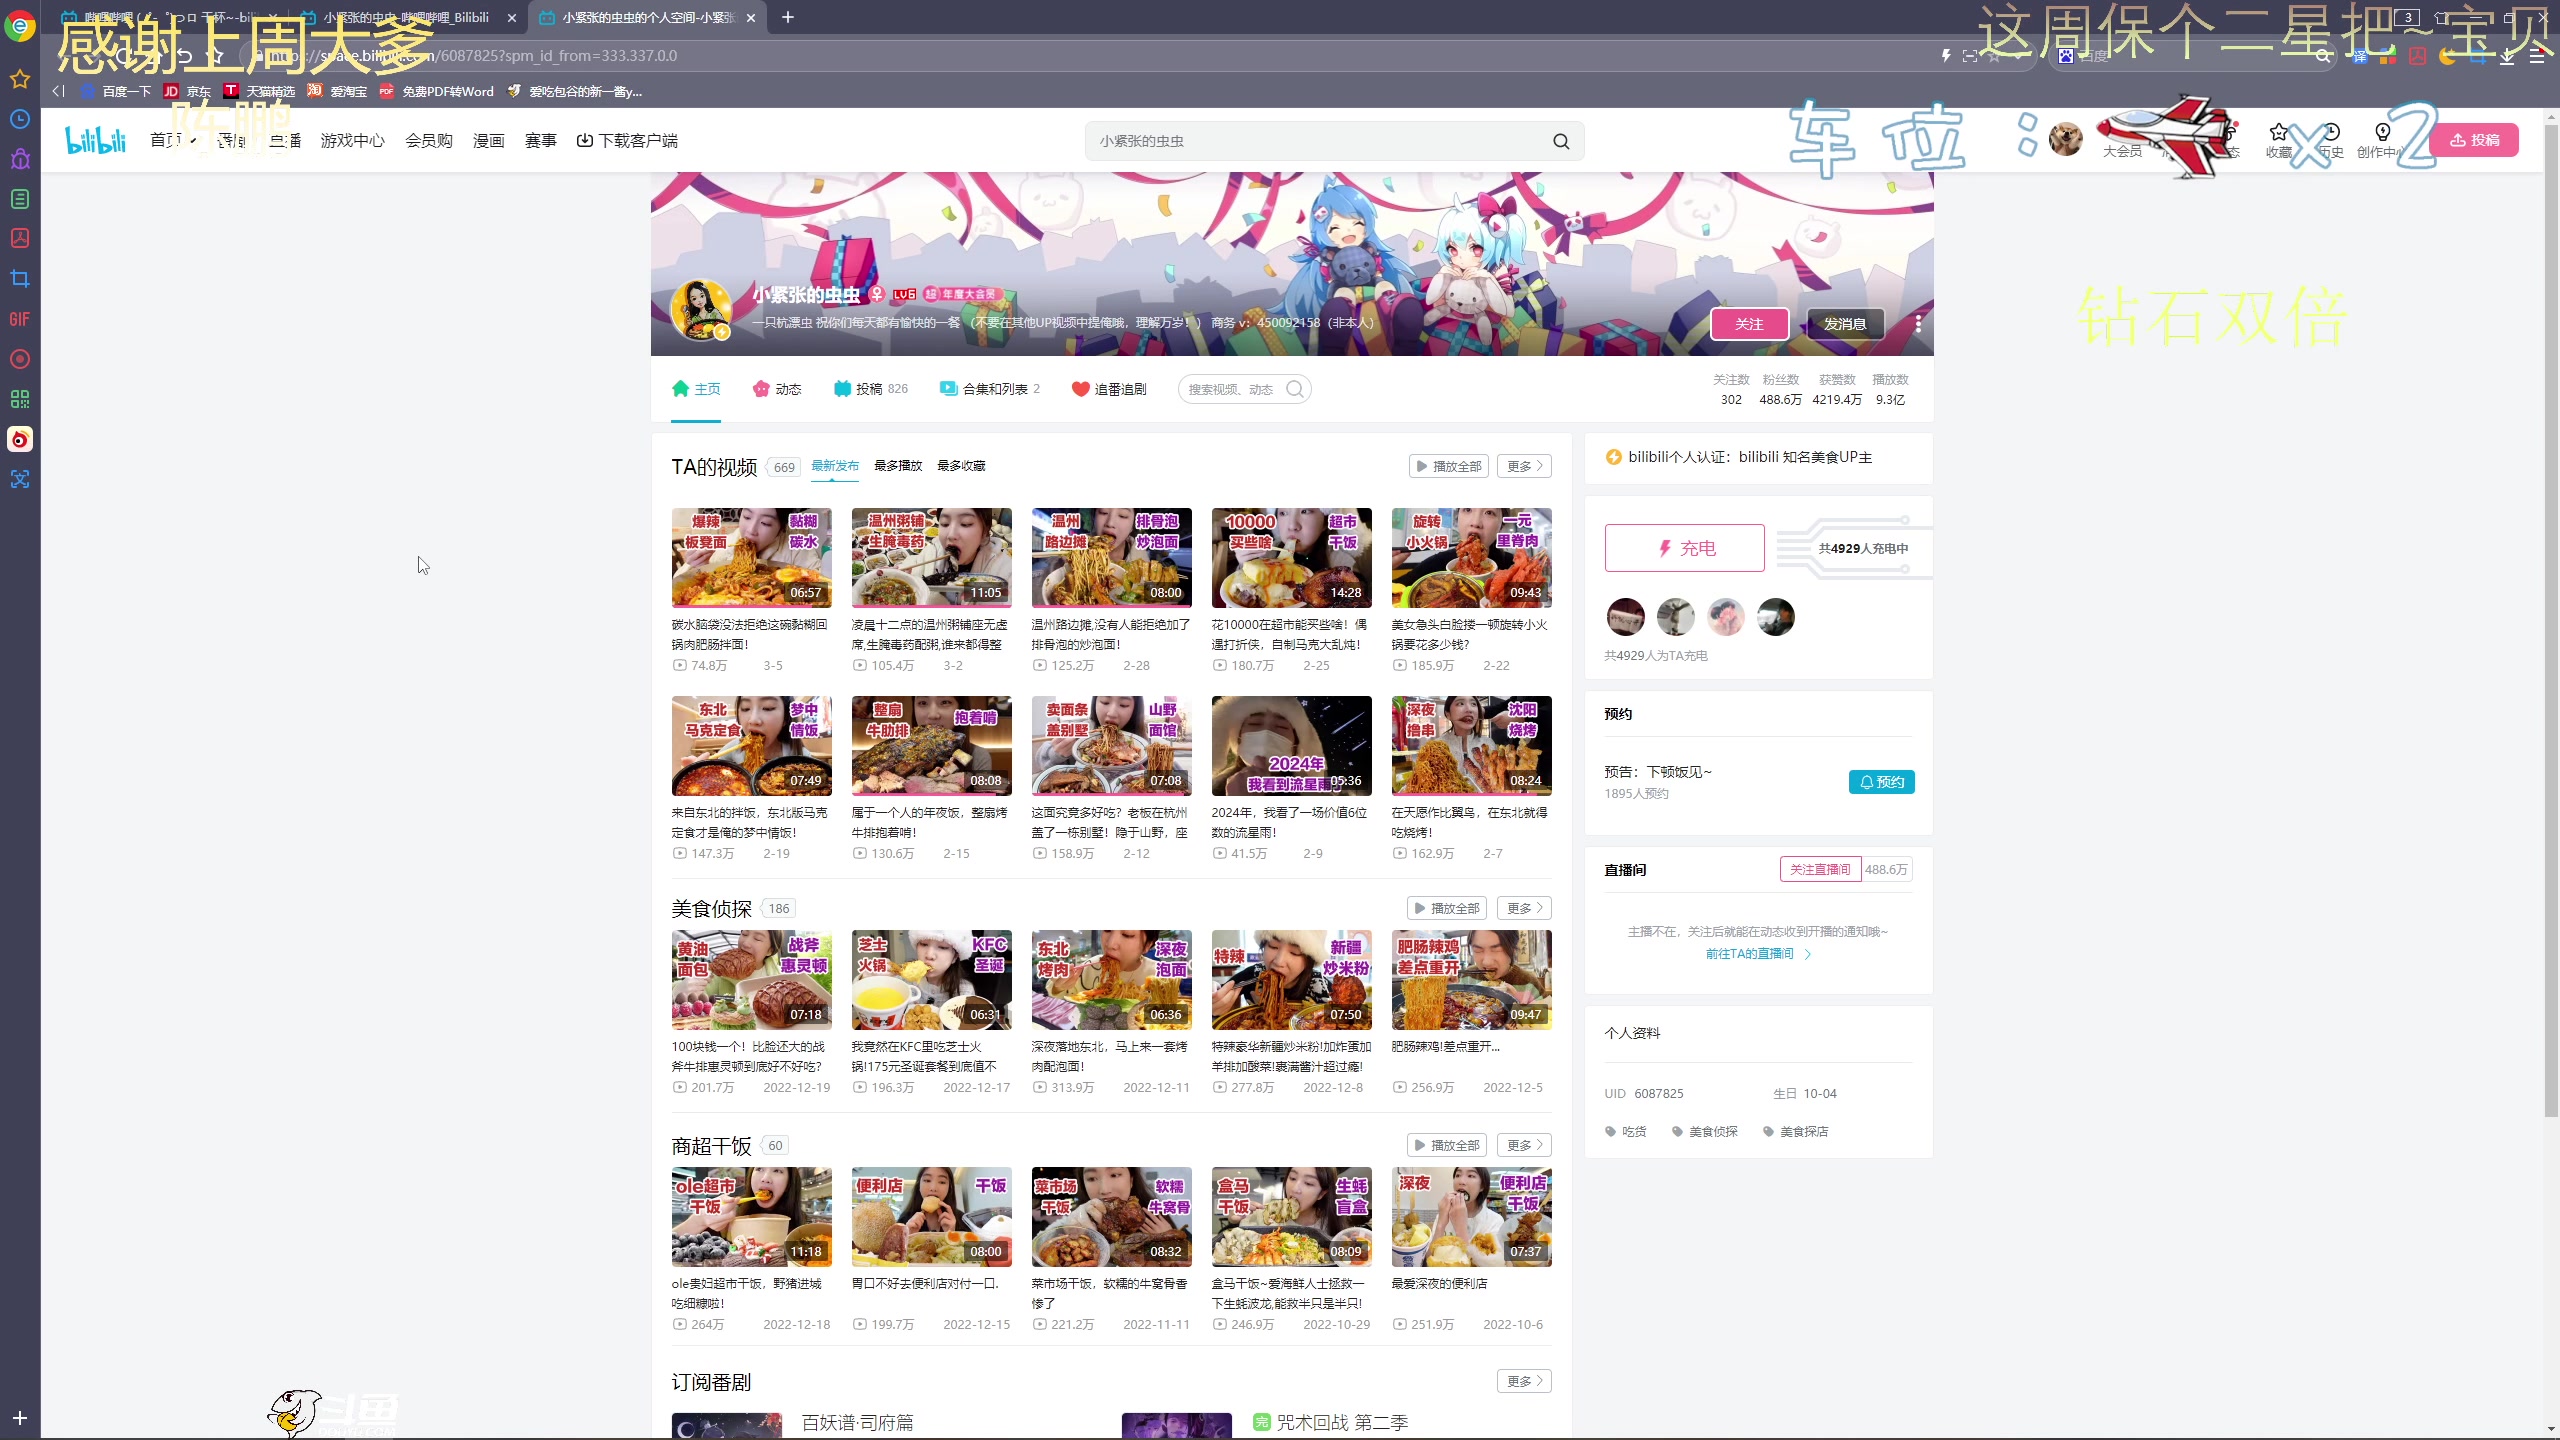Click the plus icon at sidebar bottom
This screenshot has width=2560, height=1440.
[x=20, y=1418]
